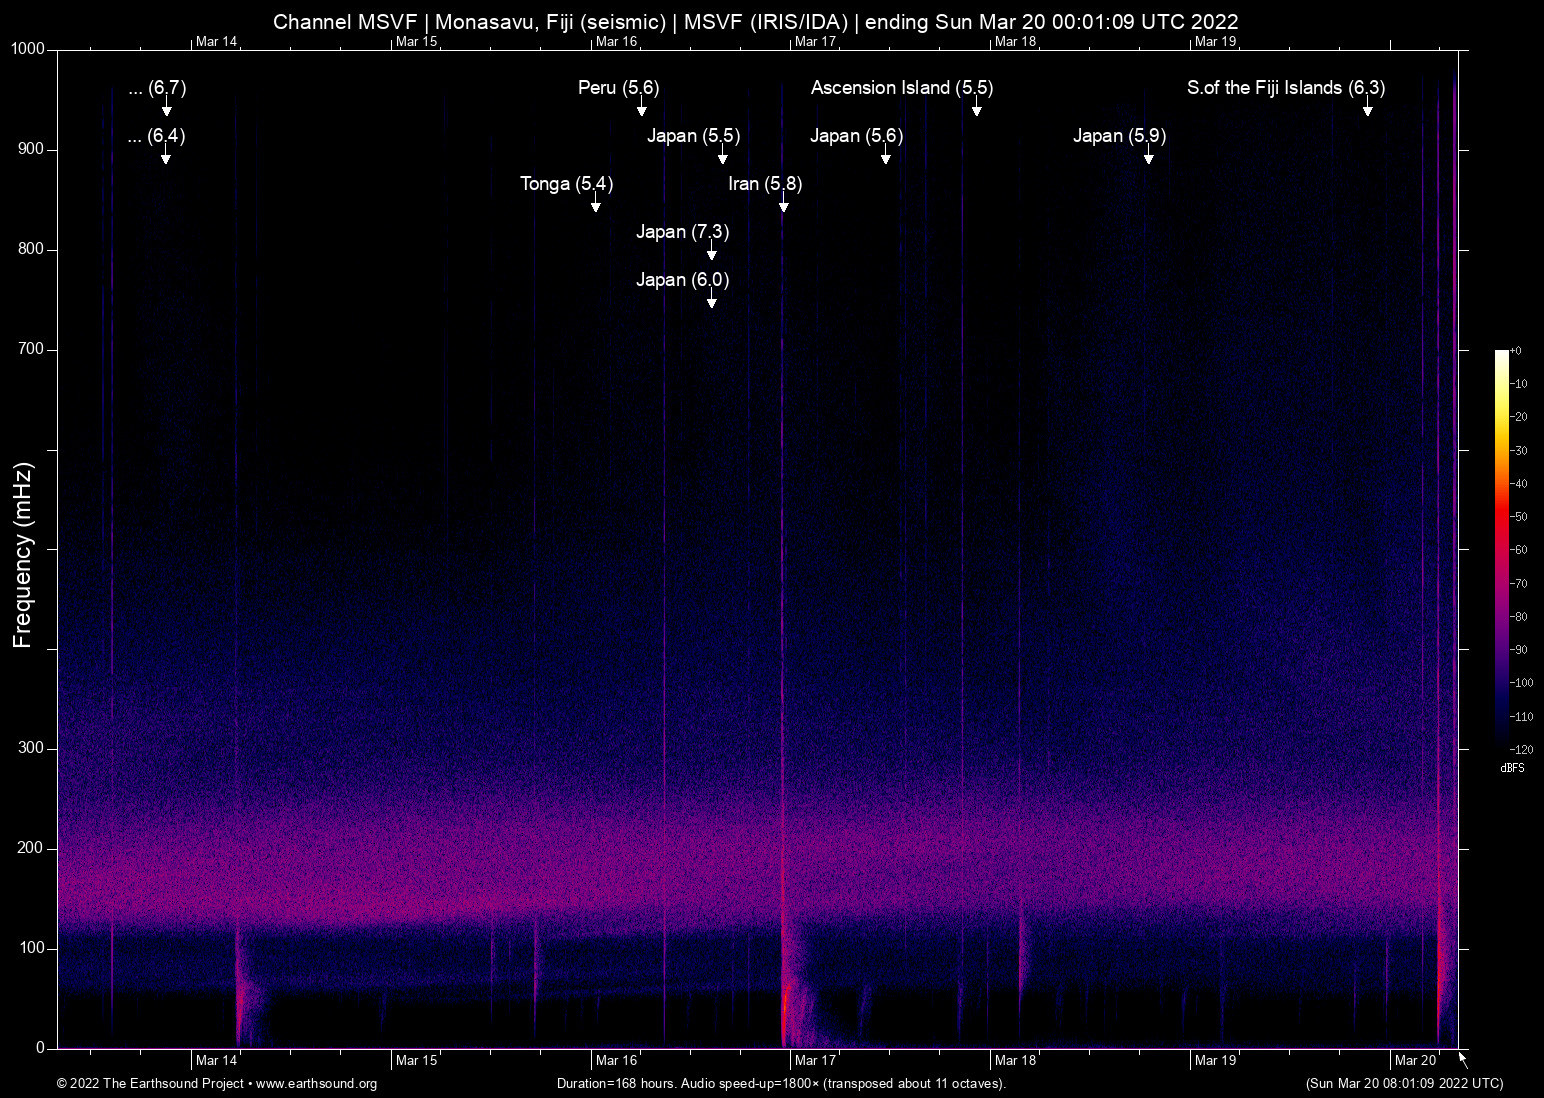The width and height of the screenshot is (1544, 1098).
Task: Click the 'Mar 19' label on the top time axis
Action: coord(1216,42)
